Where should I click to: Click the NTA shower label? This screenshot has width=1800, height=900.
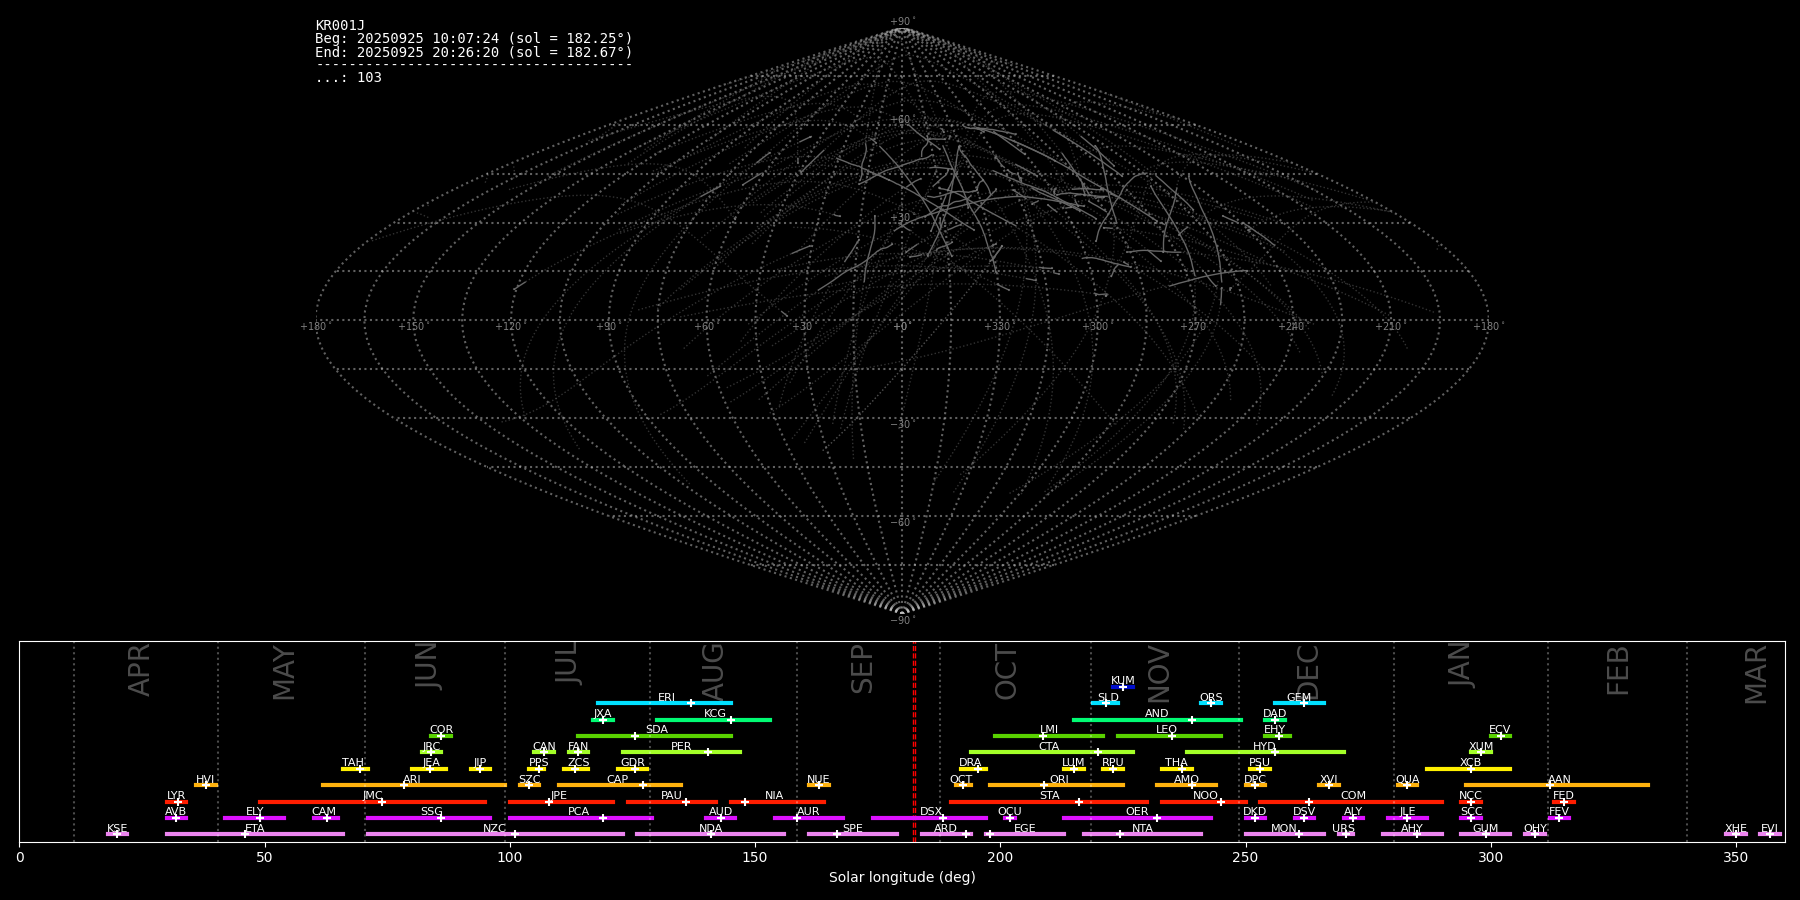[x=1142, y=829]
